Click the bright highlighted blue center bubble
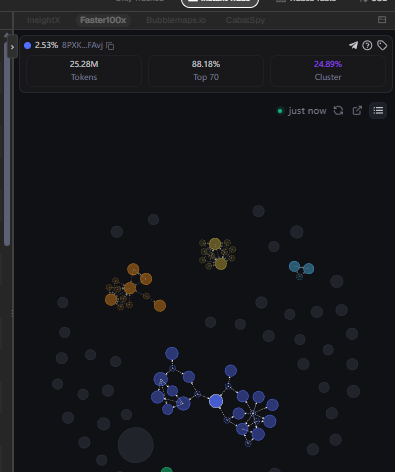 coord(216,401)
